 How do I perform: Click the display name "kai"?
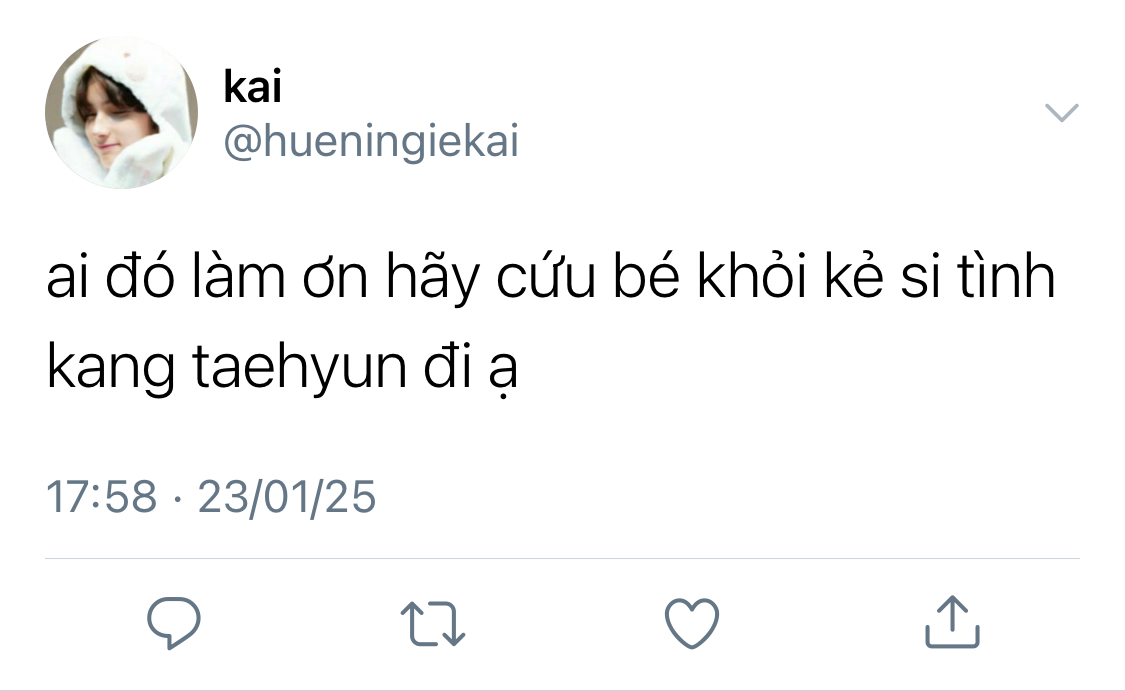[x=252, y=88]
